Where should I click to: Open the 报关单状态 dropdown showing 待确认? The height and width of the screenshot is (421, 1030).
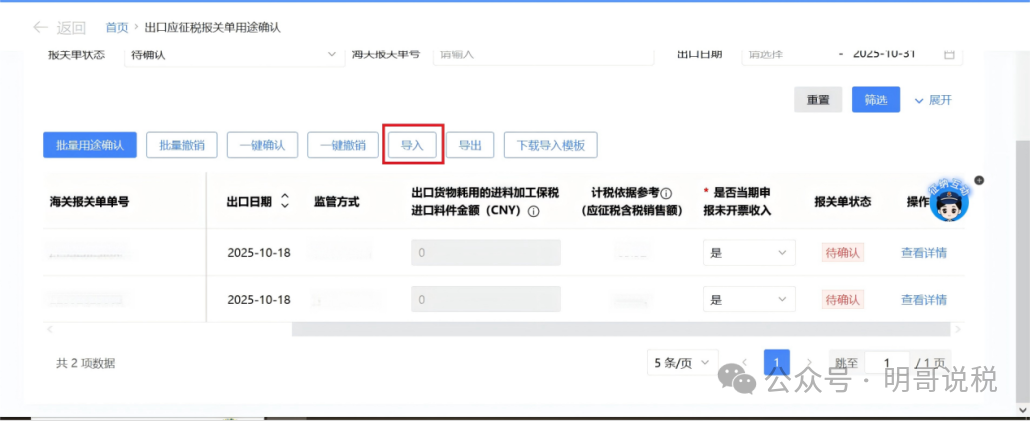pyautogui.click(x=235, y=54)
